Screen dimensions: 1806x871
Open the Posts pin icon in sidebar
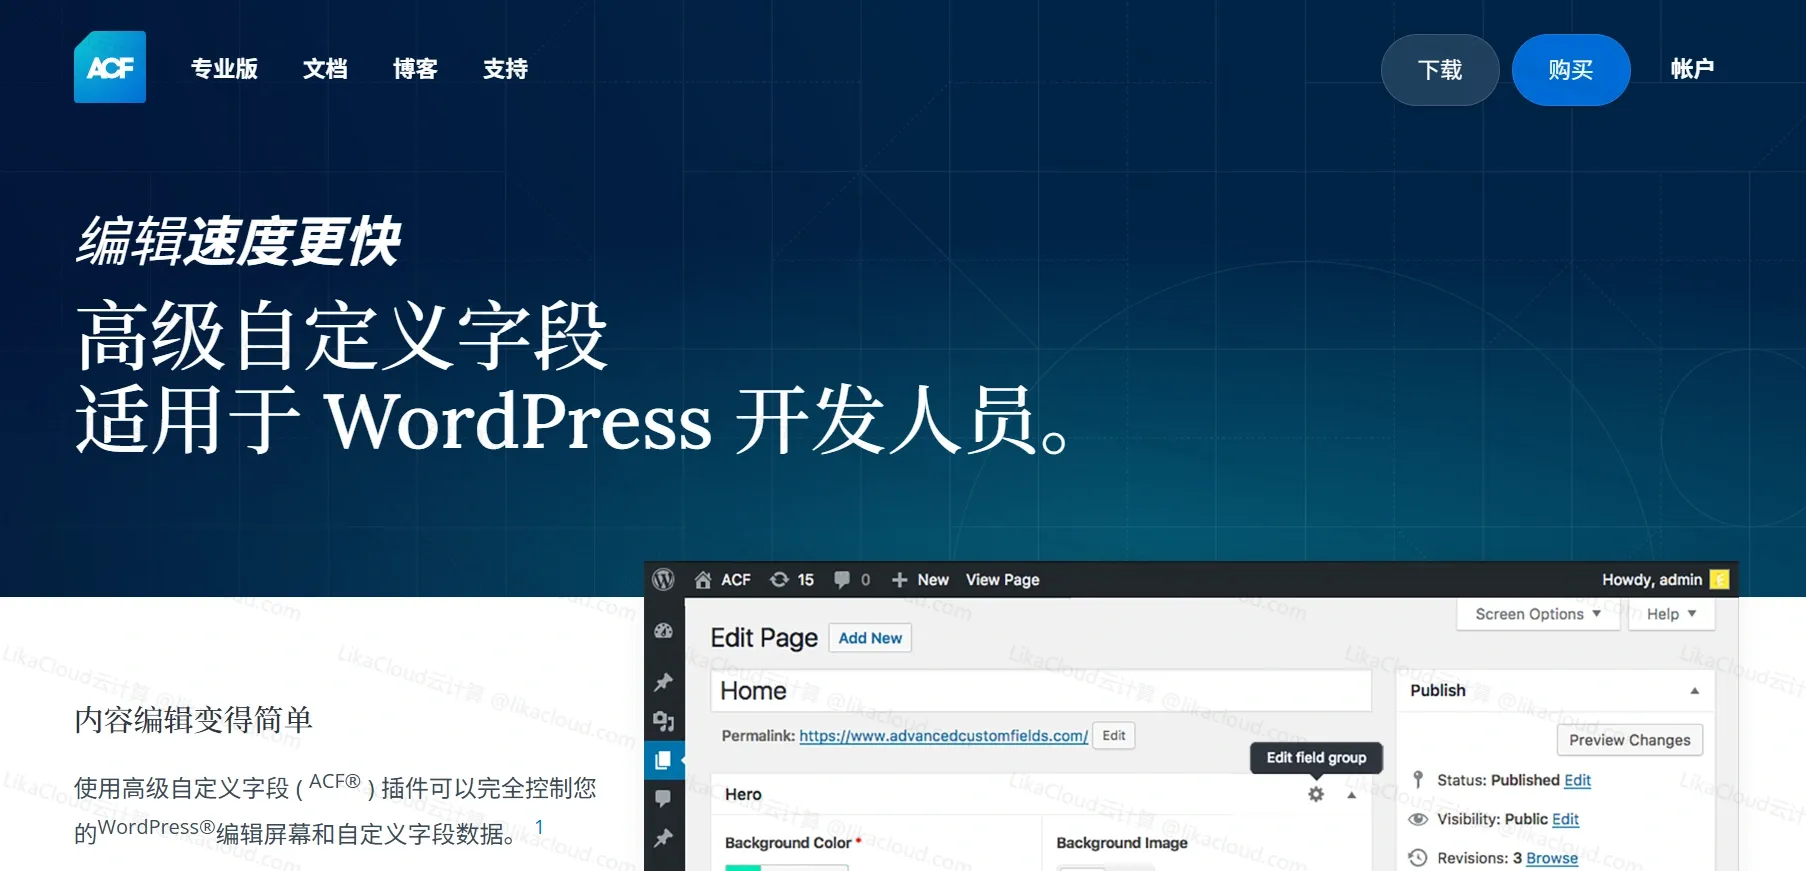(664, 682)
